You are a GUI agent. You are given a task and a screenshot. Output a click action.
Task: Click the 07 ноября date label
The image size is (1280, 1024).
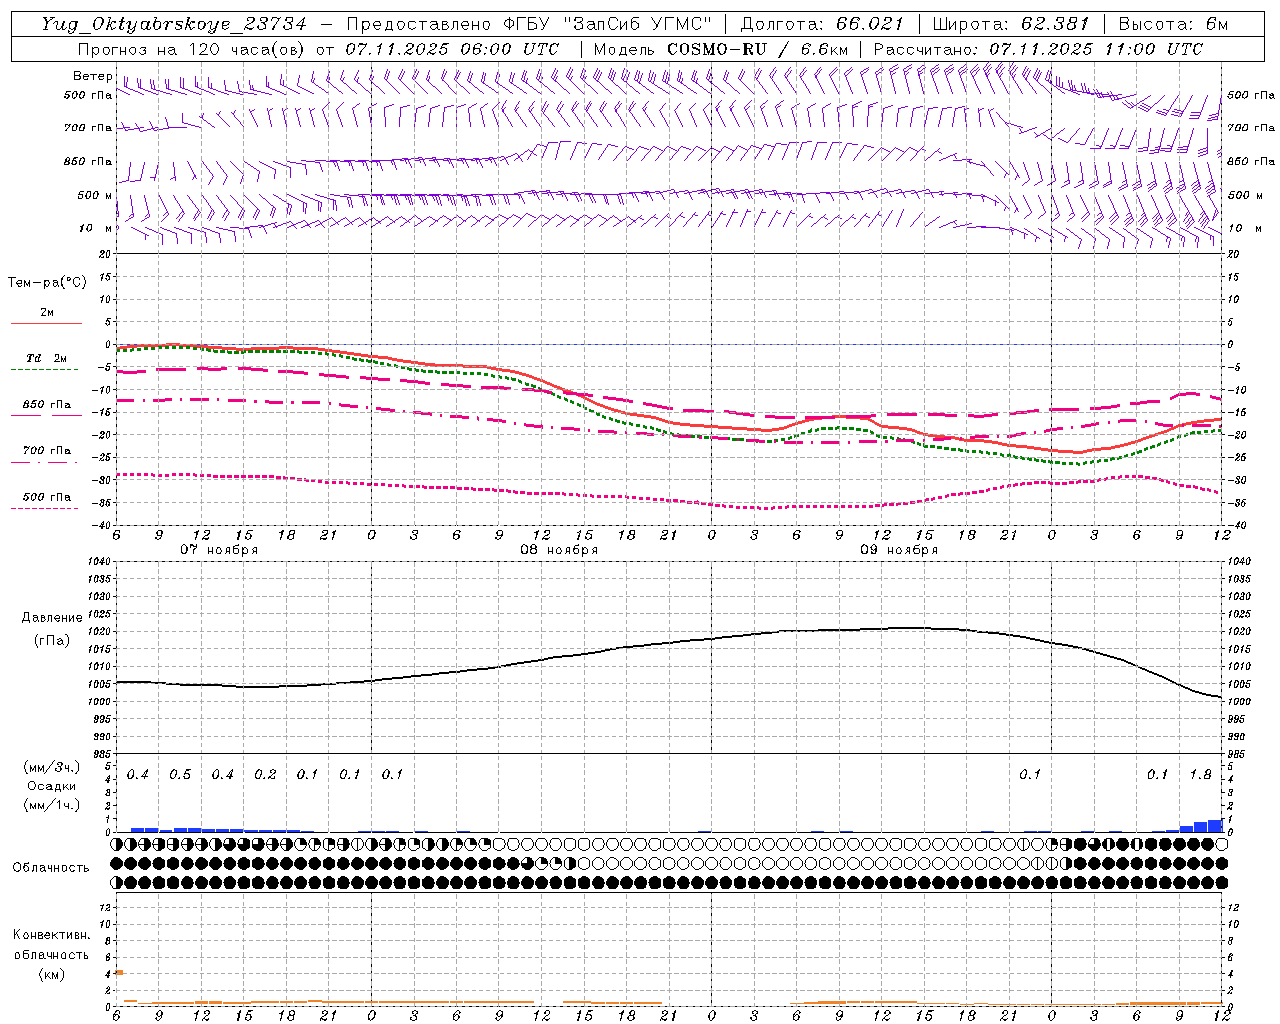click(x=219, y=550)
